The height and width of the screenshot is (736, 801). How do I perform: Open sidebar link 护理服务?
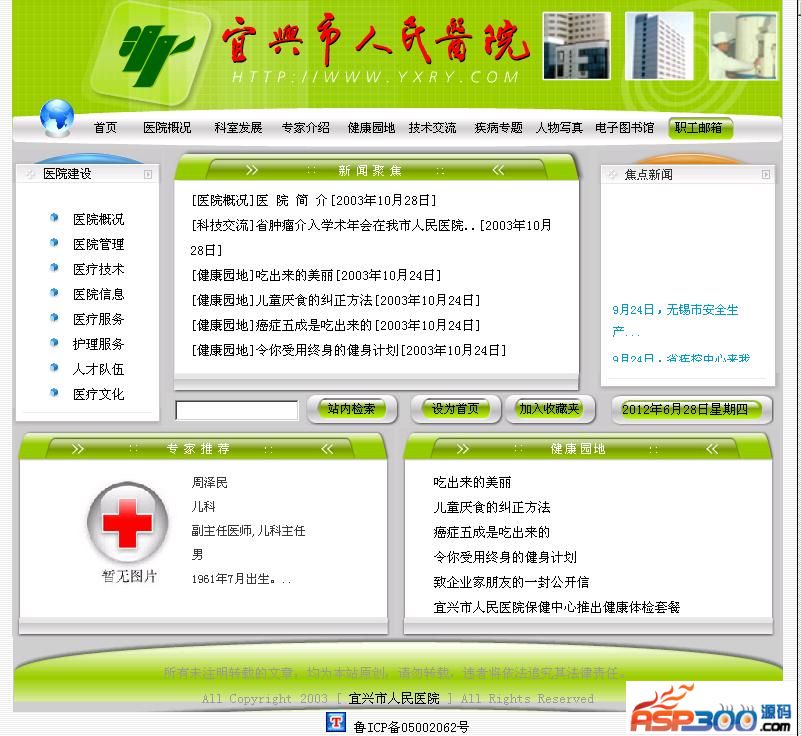[99, 344]
